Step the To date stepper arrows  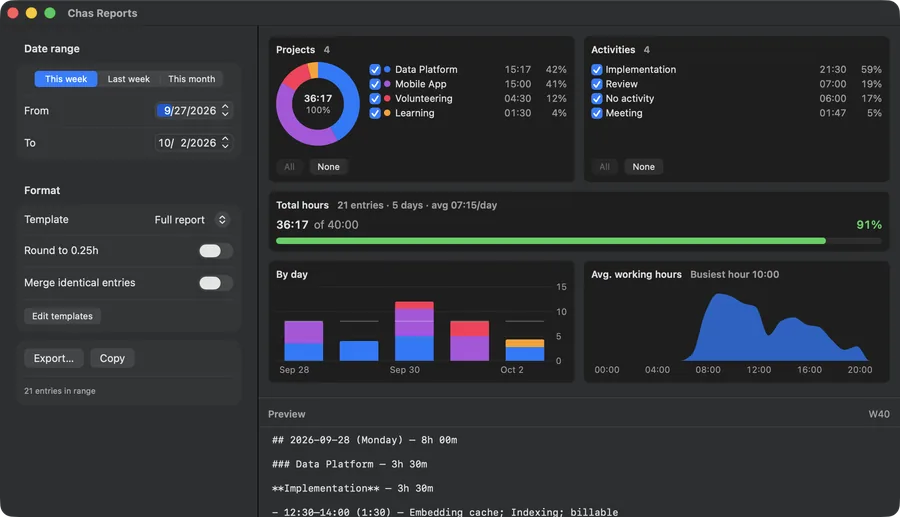pyautogui.click(x=226, y=142)
